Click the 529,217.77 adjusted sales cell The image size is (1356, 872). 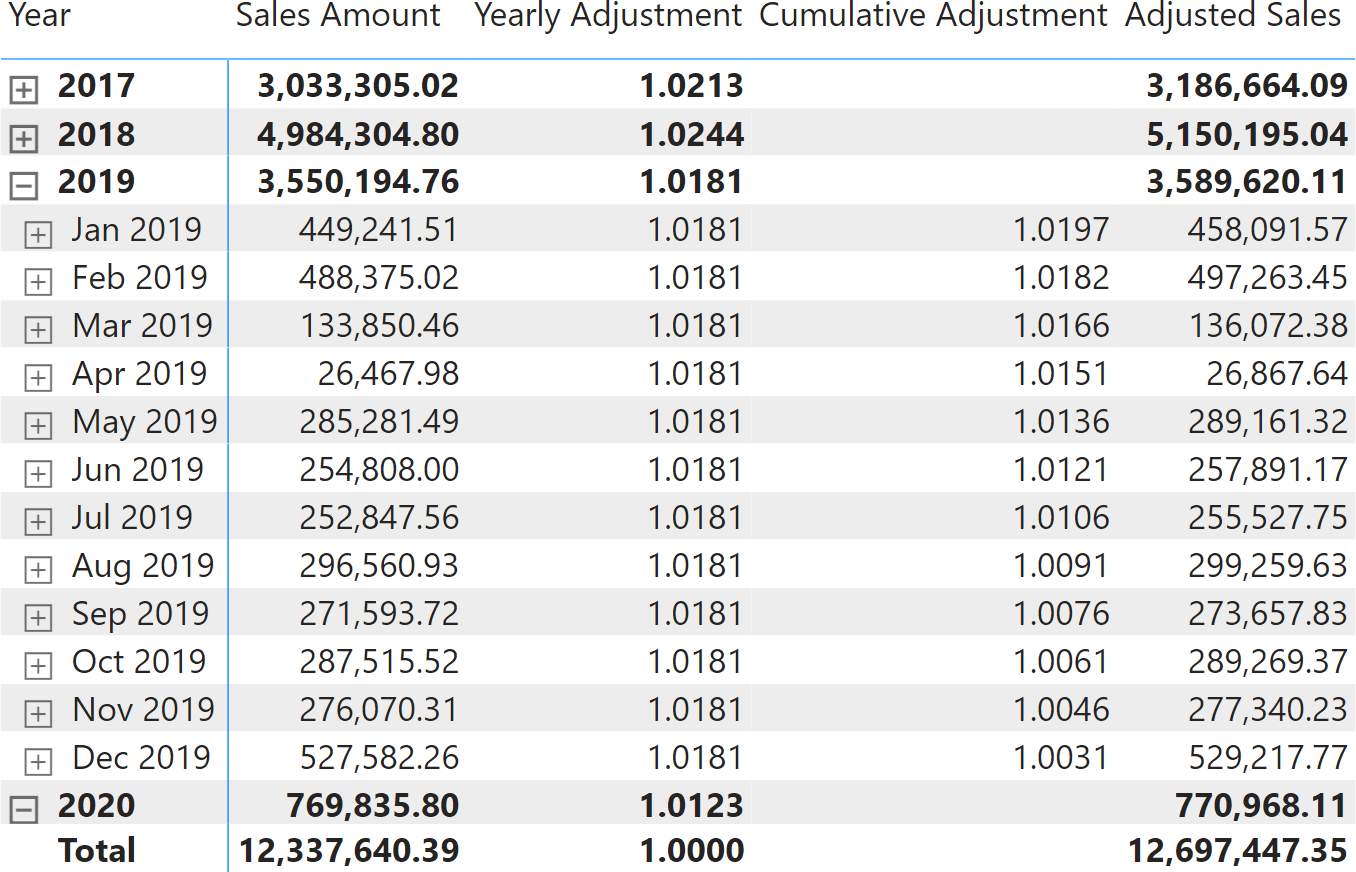coord(1268,758)
